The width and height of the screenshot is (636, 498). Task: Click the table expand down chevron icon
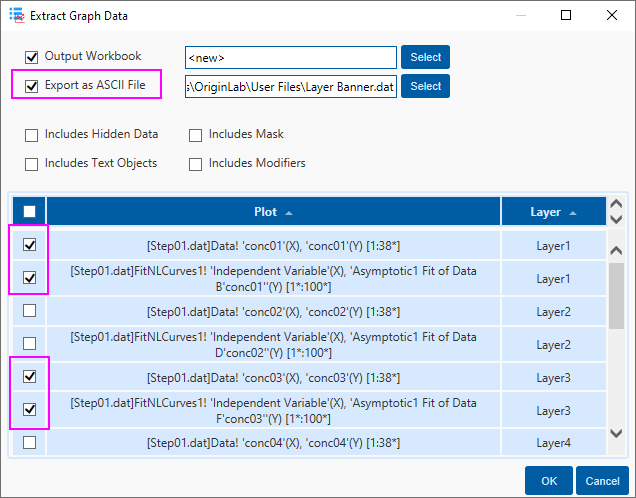coord(616,219)
